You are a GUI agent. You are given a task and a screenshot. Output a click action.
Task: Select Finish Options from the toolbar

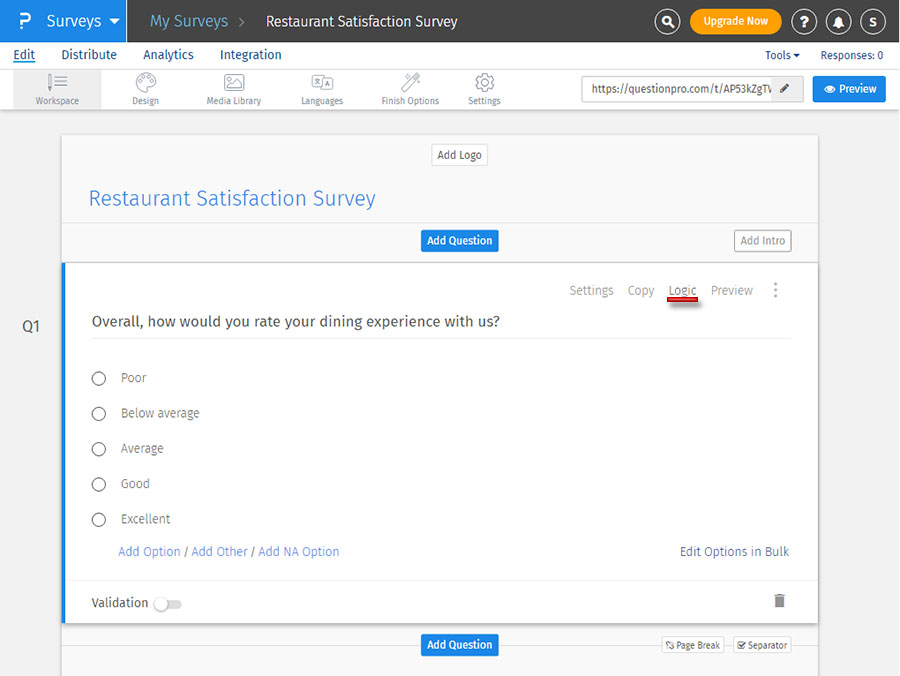409,89
